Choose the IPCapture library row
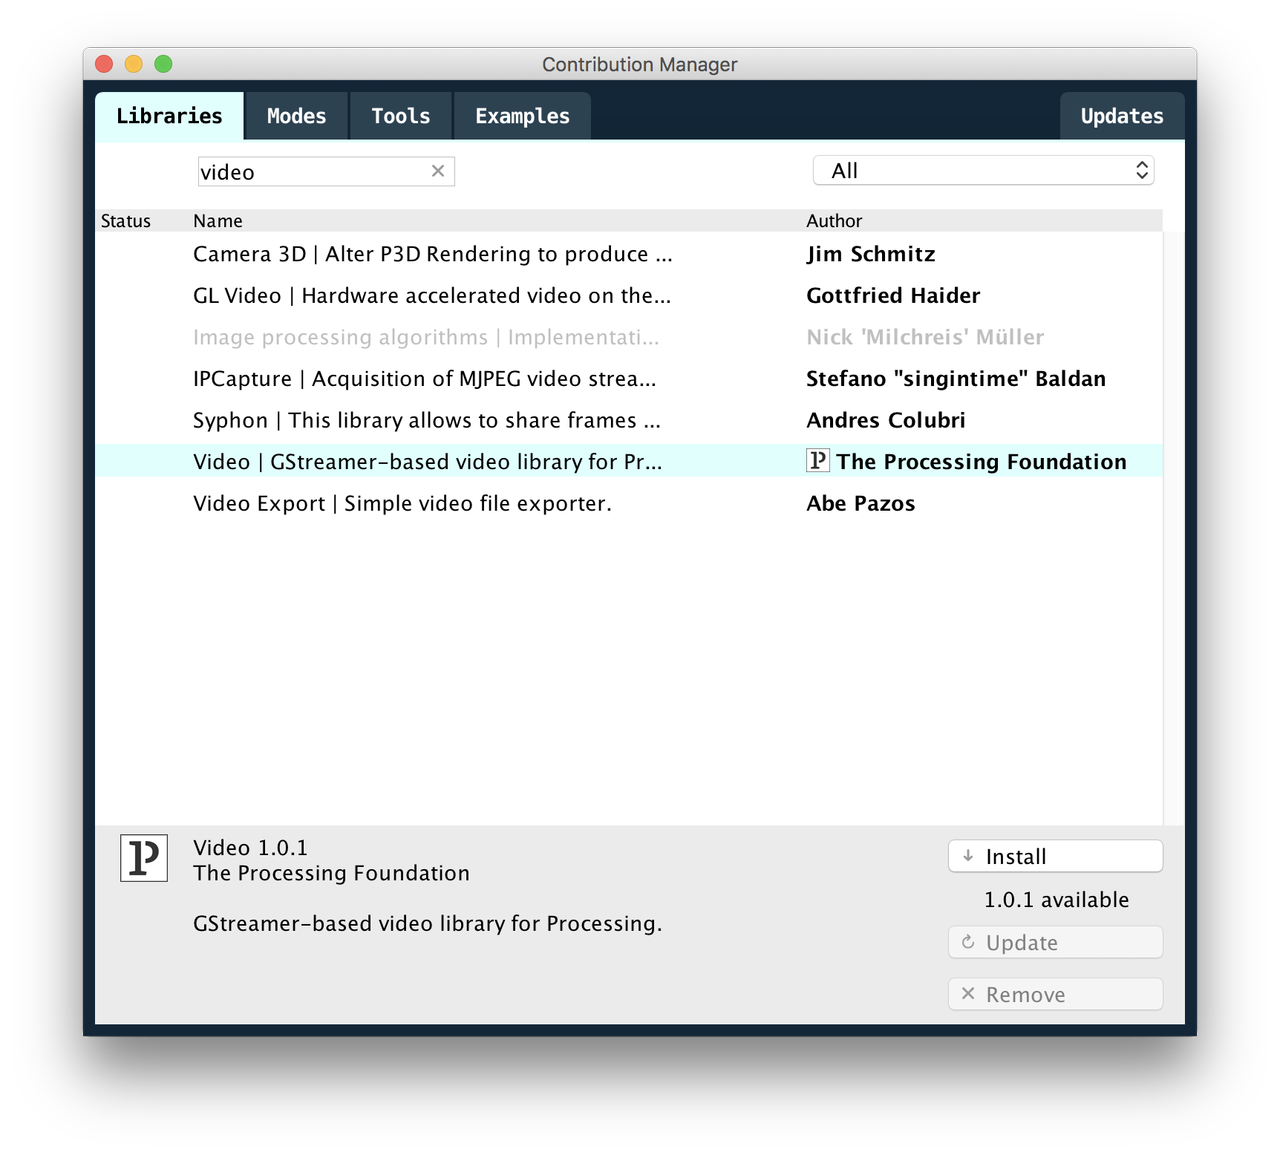 424,379
